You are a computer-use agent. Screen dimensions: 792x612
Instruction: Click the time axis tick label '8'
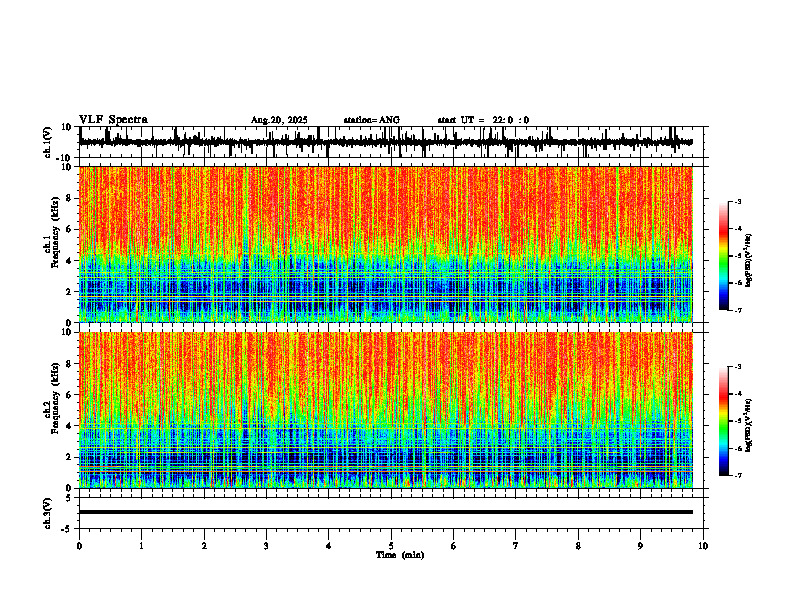pos(578,546)
